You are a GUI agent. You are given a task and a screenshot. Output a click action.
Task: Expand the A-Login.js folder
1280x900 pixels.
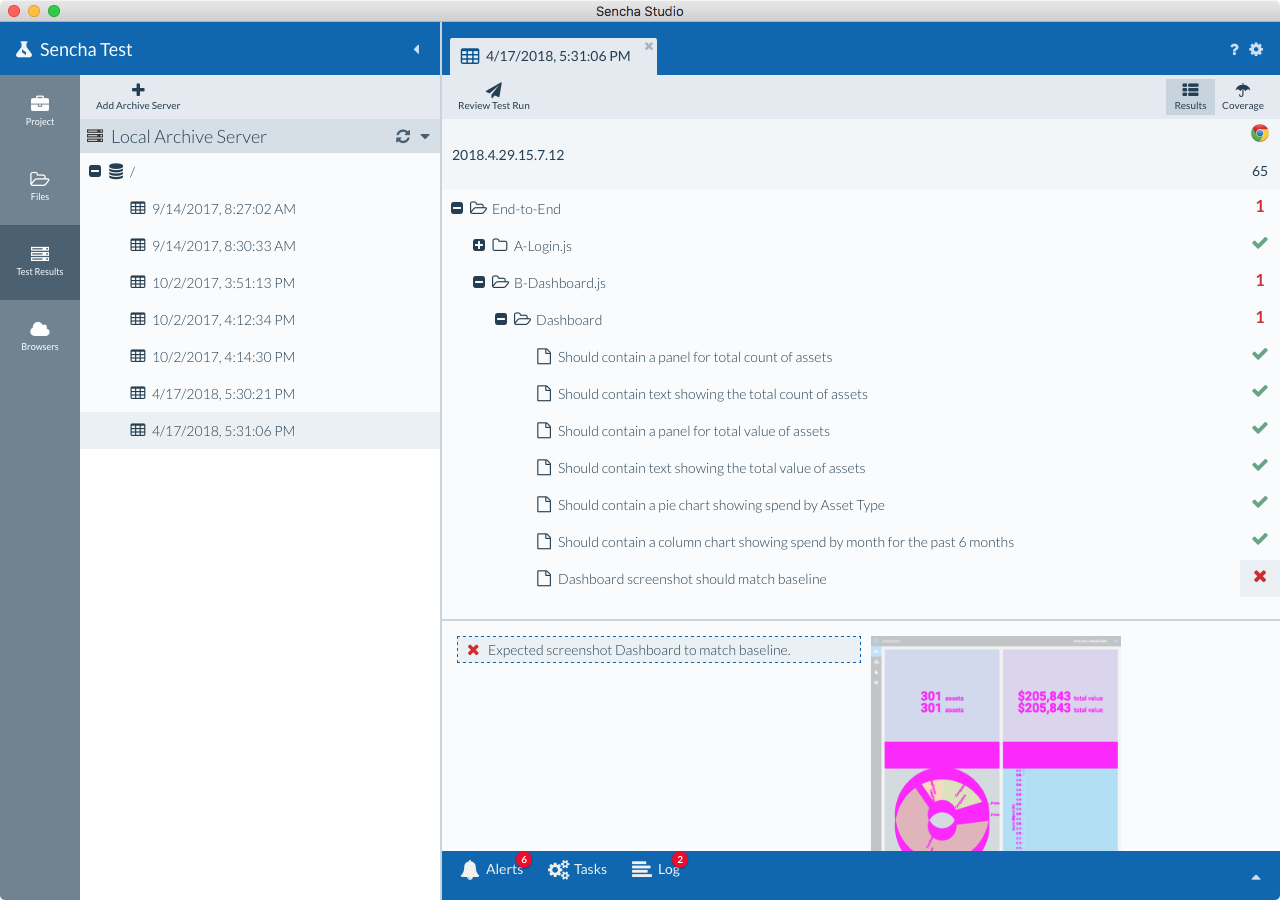pos(479,246)
